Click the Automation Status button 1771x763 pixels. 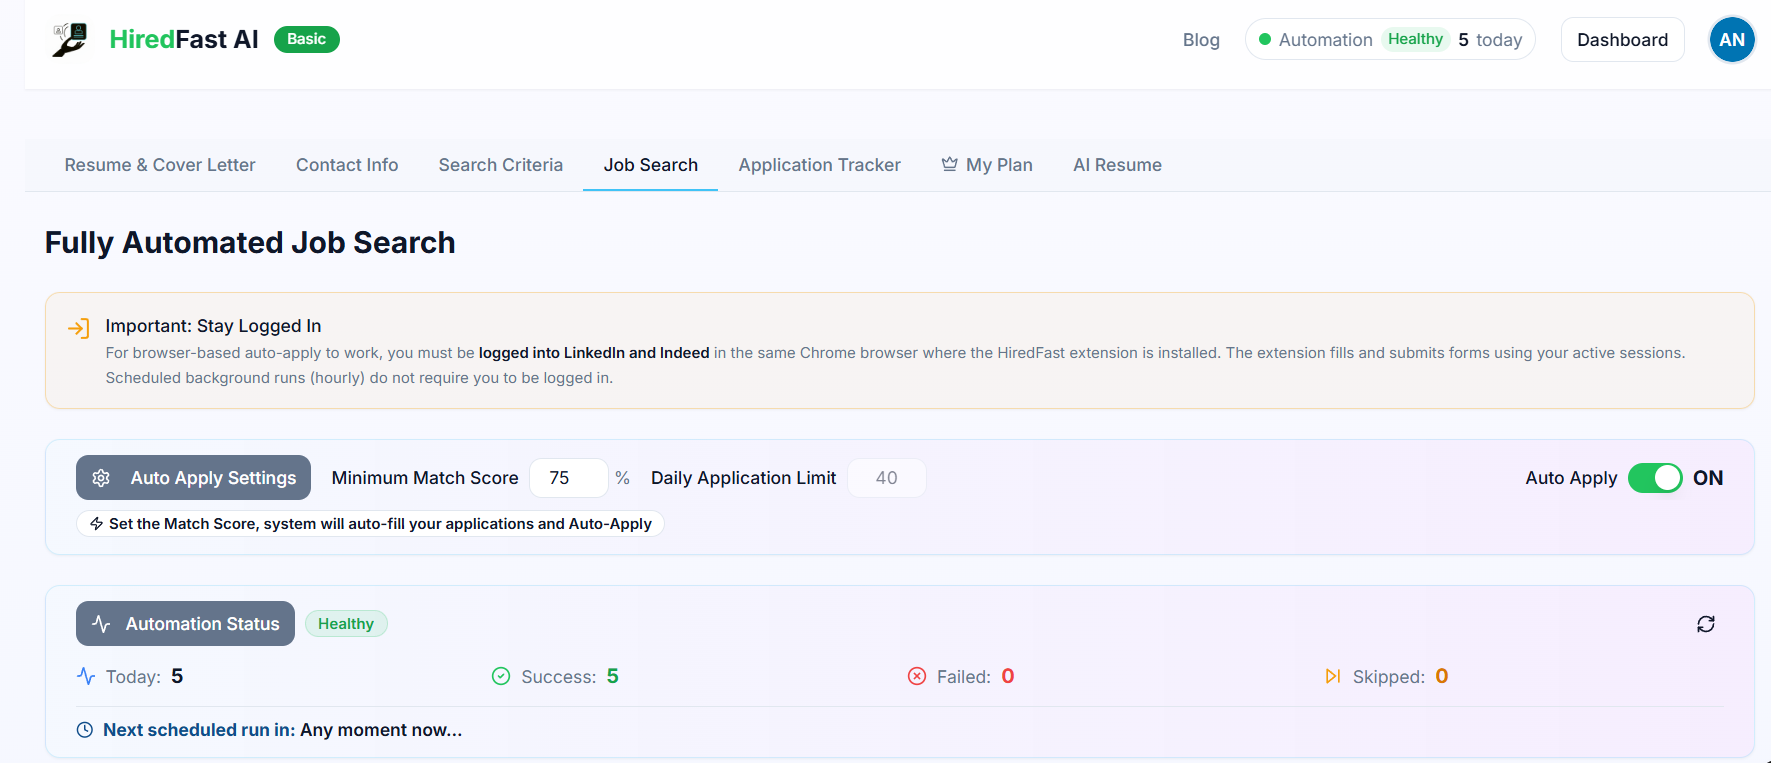point(185,624)
